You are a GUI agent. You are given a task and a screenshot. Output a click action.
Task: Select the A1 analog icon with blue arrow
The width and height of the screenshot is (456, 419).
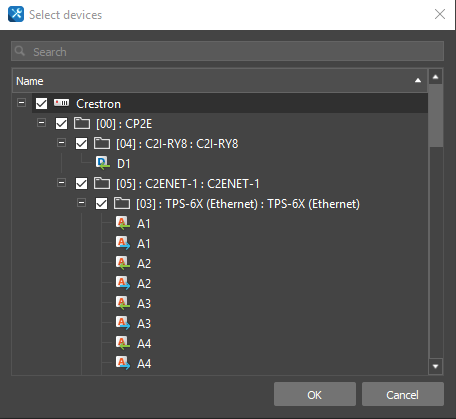click(x=123, y=243)
